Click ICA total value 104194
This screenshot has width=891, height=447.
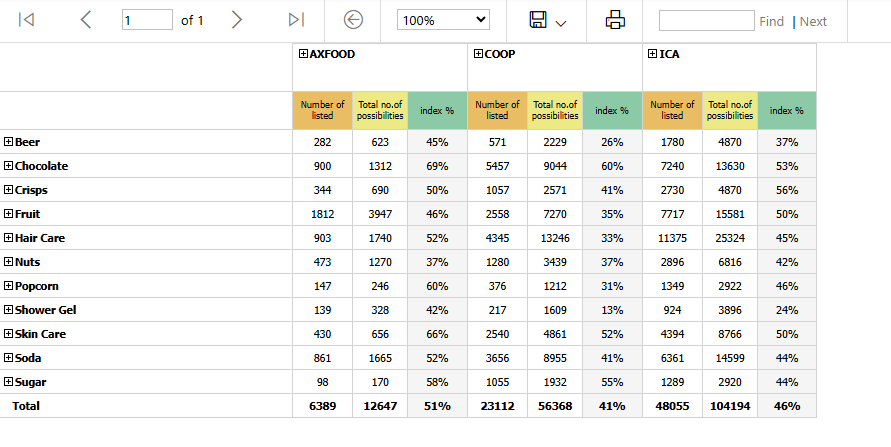pyautogui.click(x=730, y=406)
